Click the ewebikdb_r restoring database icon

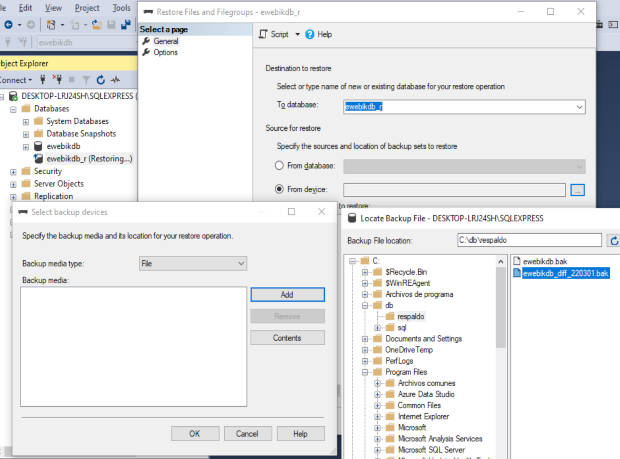point(38,159)
